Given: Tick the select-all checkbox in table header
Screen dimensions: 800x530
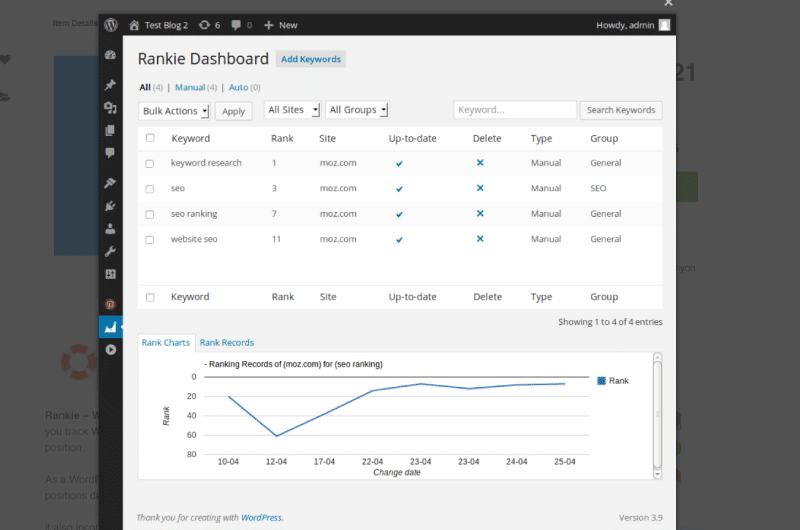Looking at the screenshot, I should point(150,138).
